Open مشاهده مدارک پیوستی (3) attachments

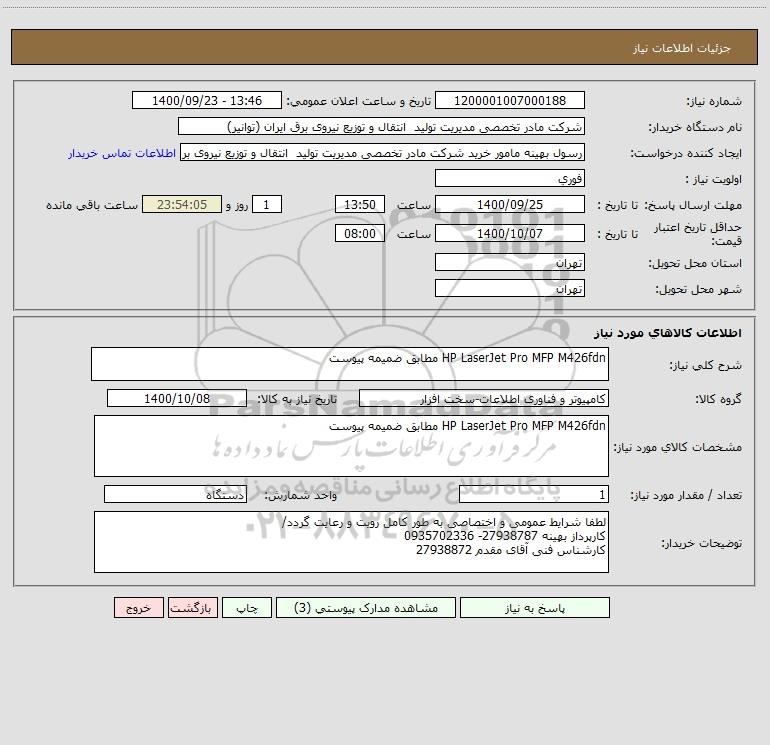pyautogui.click(x=366, y=608)
